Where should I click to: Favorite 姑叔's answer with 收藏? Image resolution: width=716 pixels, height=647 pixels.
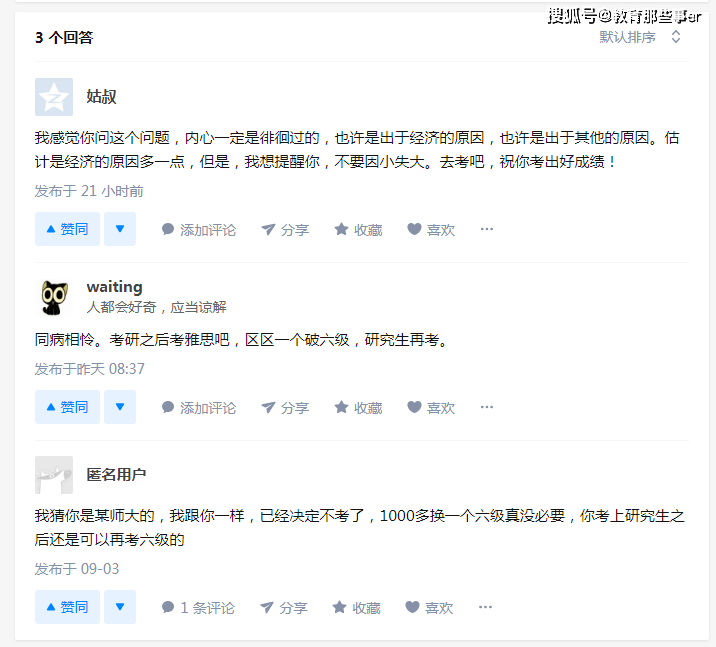[358, 230]
